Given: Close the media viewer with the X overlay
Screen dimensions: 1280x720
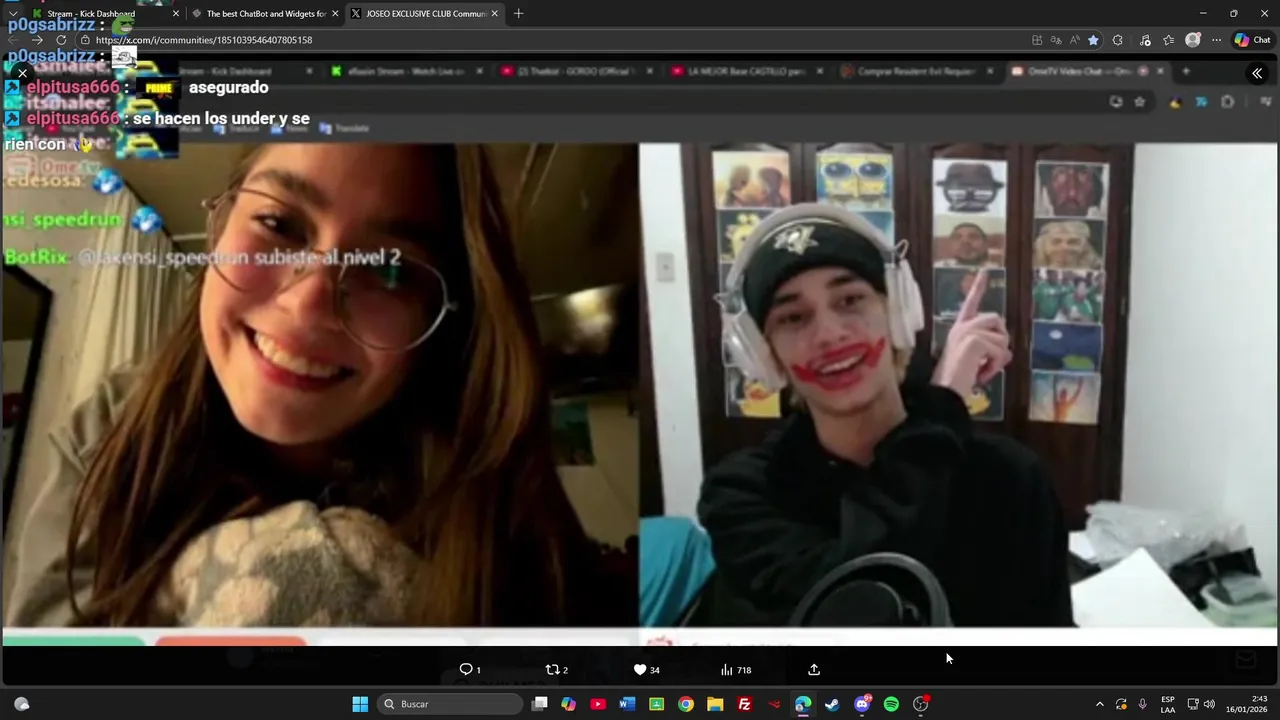Looking at the screenshot, I should pyautogui.click(x=22, y=74).
